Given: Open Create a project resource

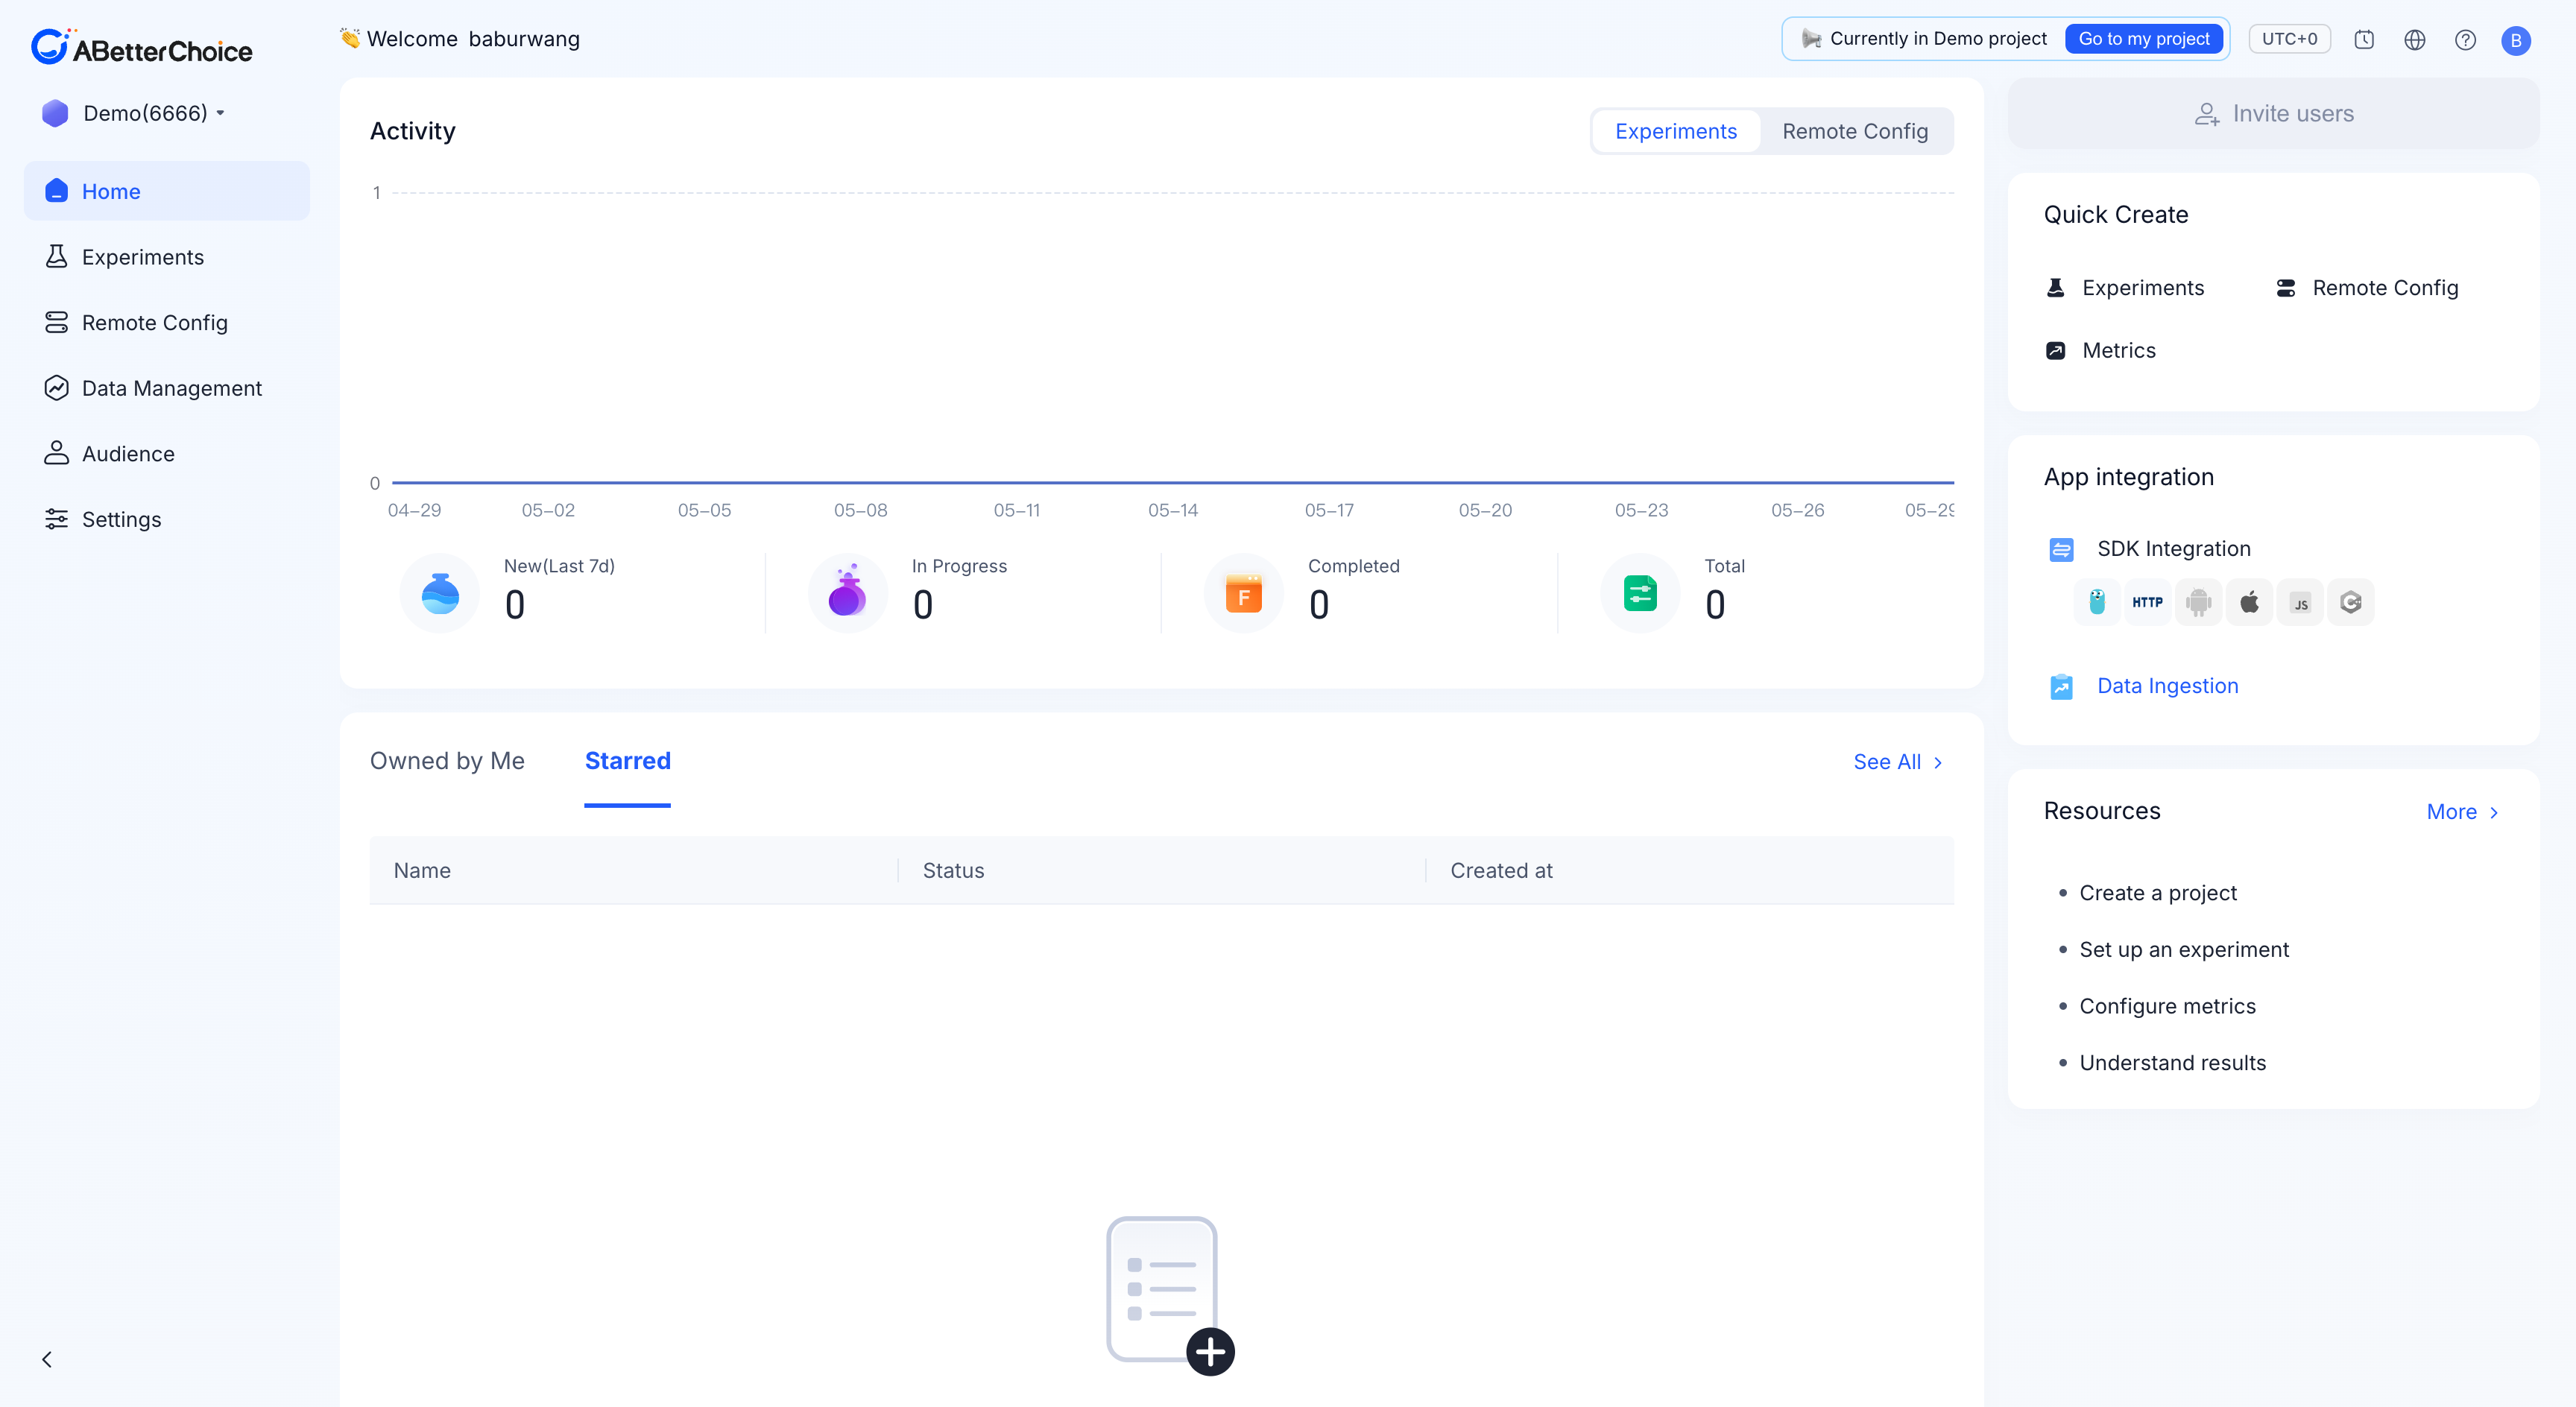Looking at the screenshot, I should [x=2158, y=893].
